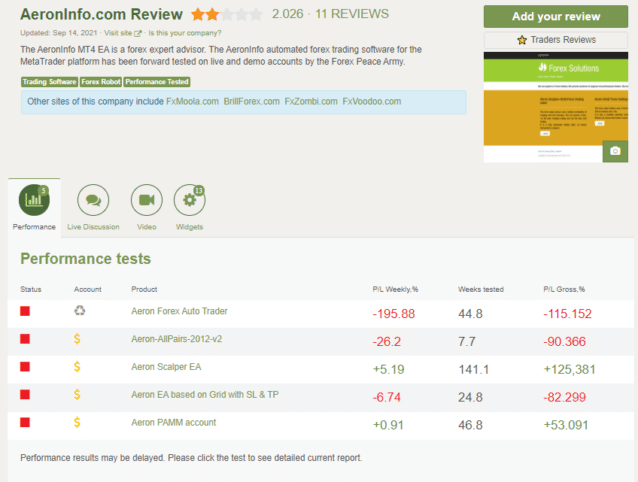Click the +53.091 gross P/L value
Viewport: 638px width, 482px height.
pyautogui.click(x=566, y=425)
